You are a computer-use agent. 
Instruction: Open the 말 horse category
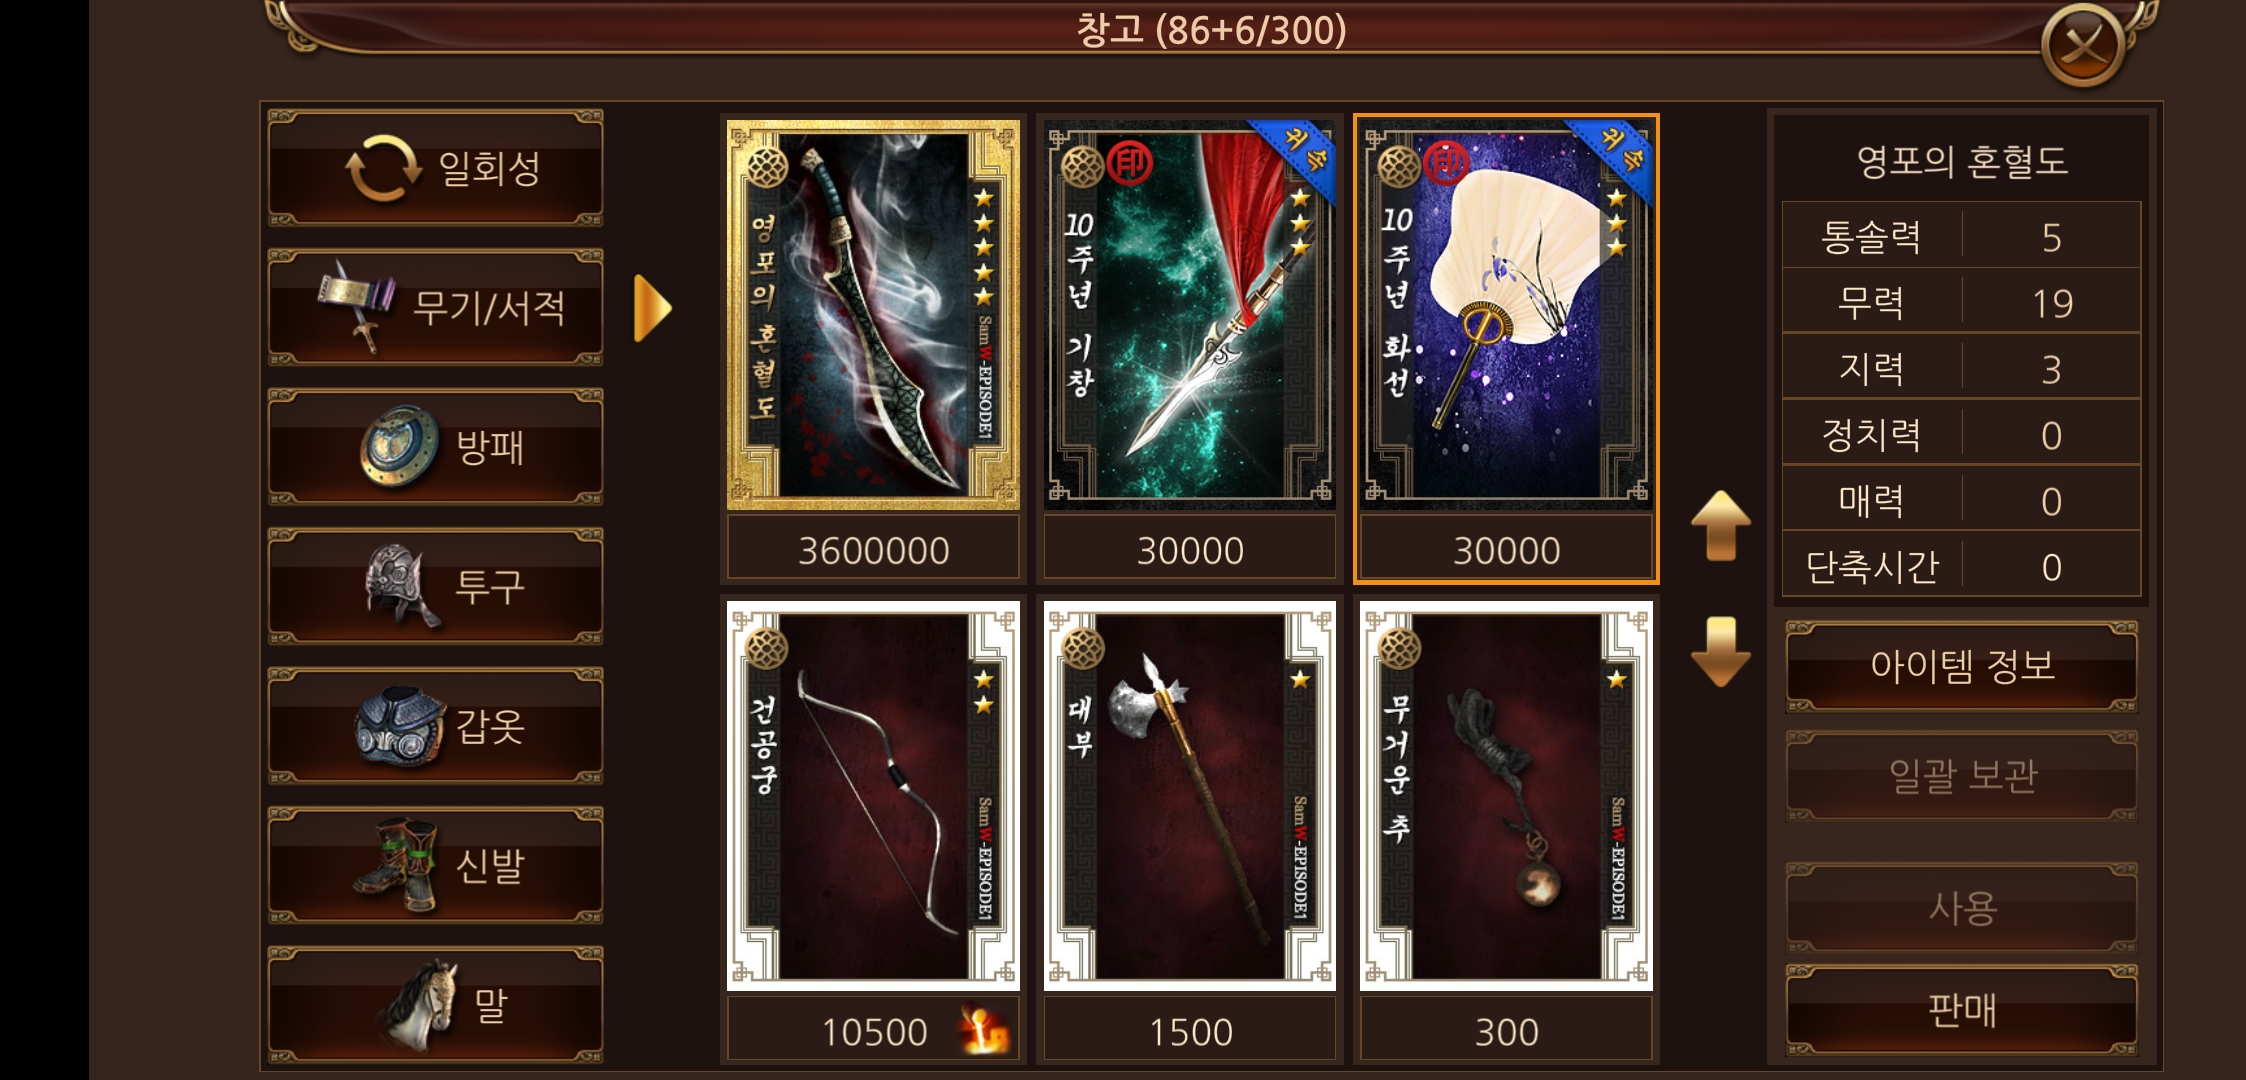pos(435,1005)
